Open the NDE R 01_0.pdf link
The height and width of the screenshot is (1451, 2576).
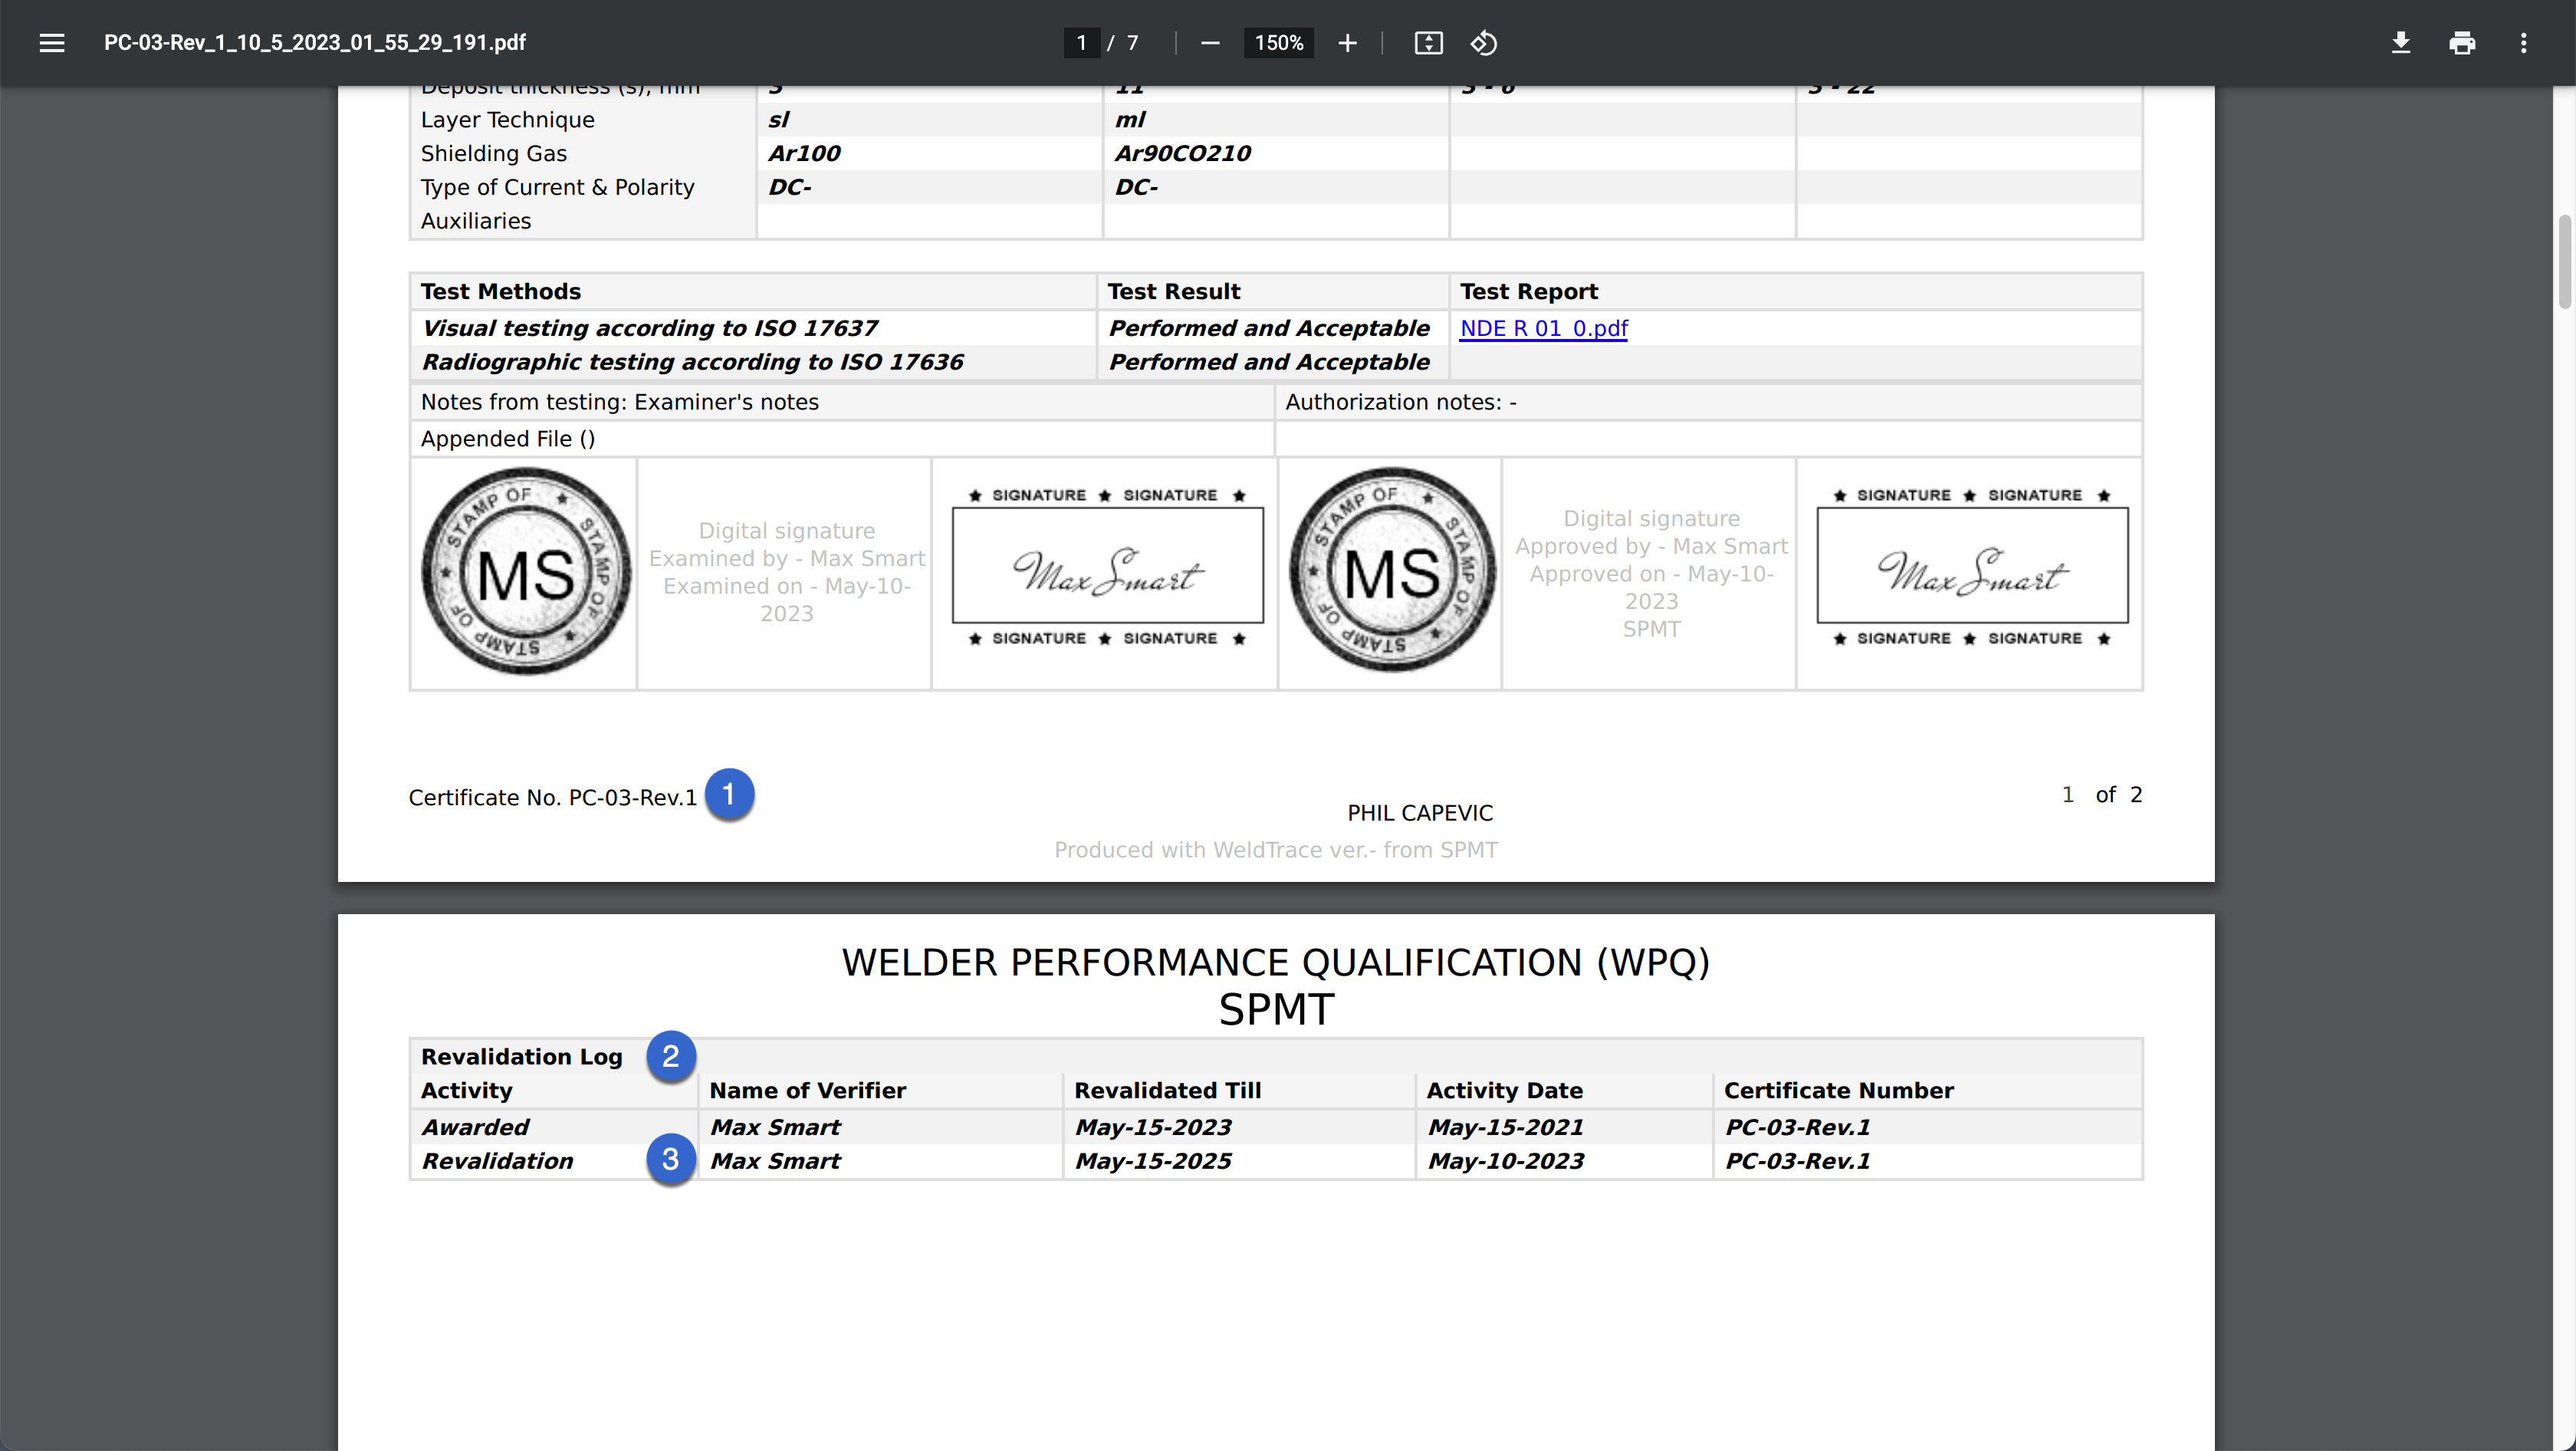coord(1543,328)
